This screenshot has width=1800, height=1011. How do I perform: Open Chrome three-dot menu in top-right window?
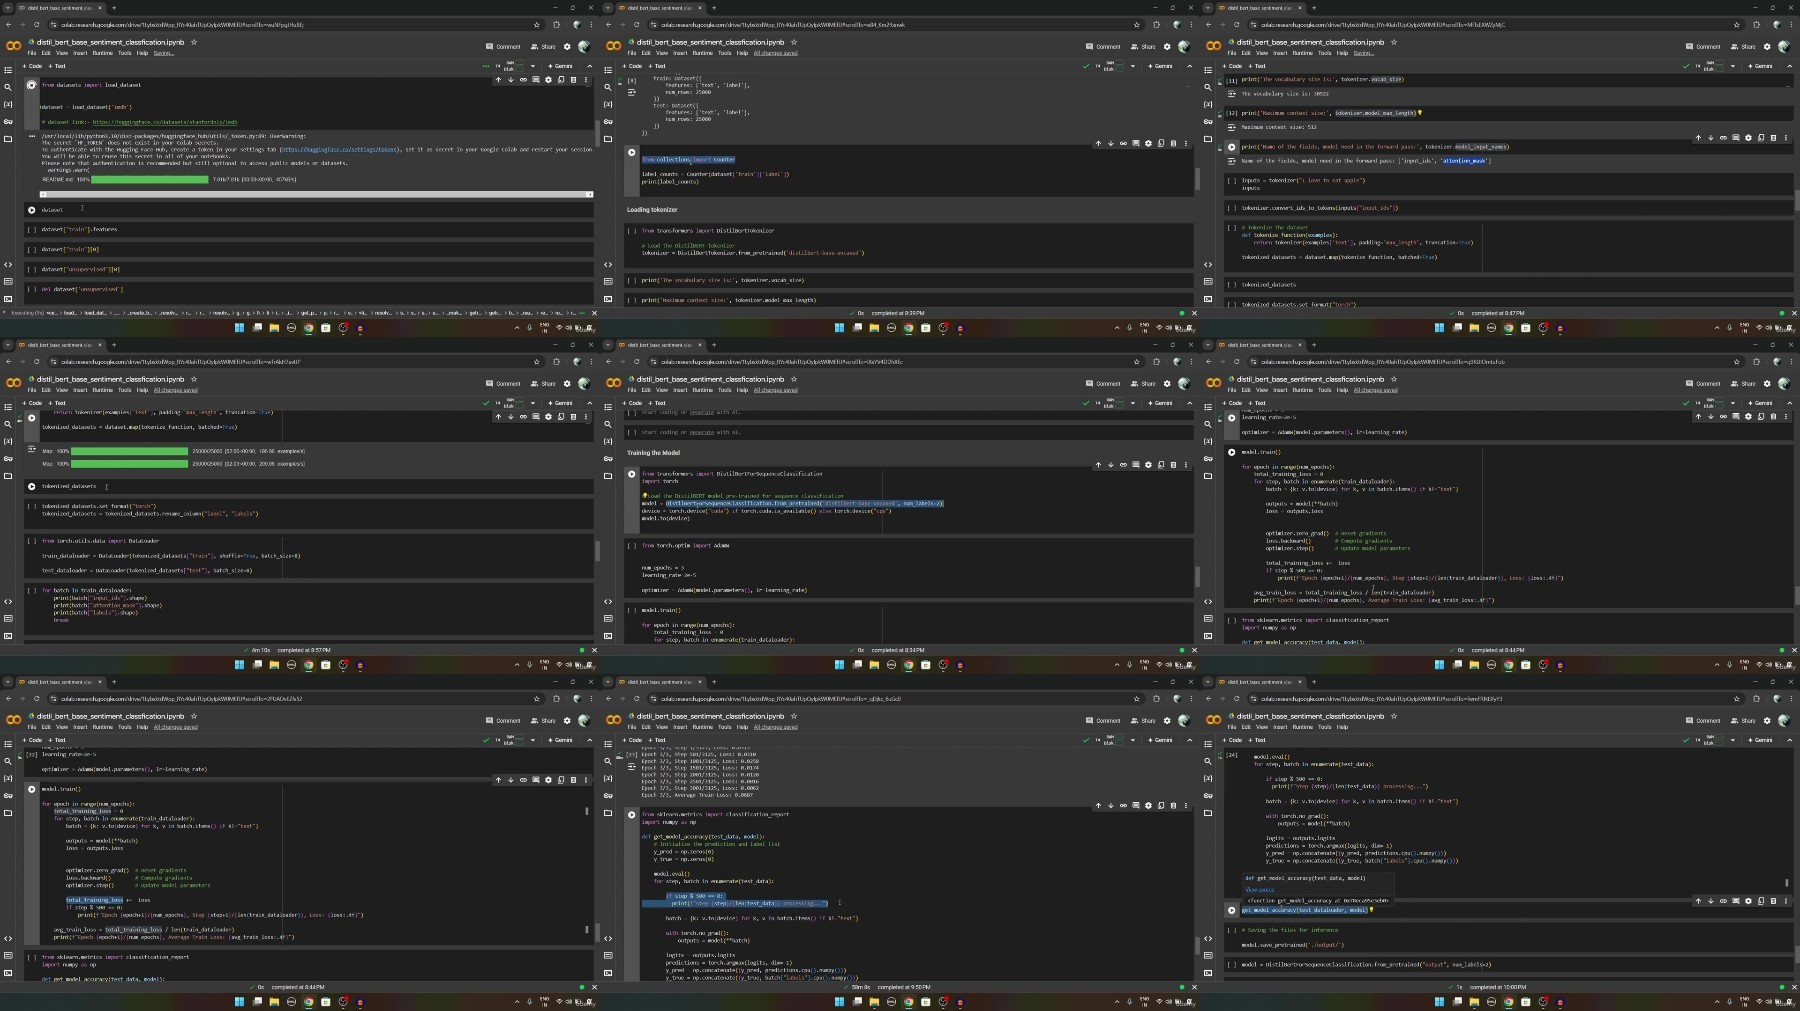point(1791,25)
